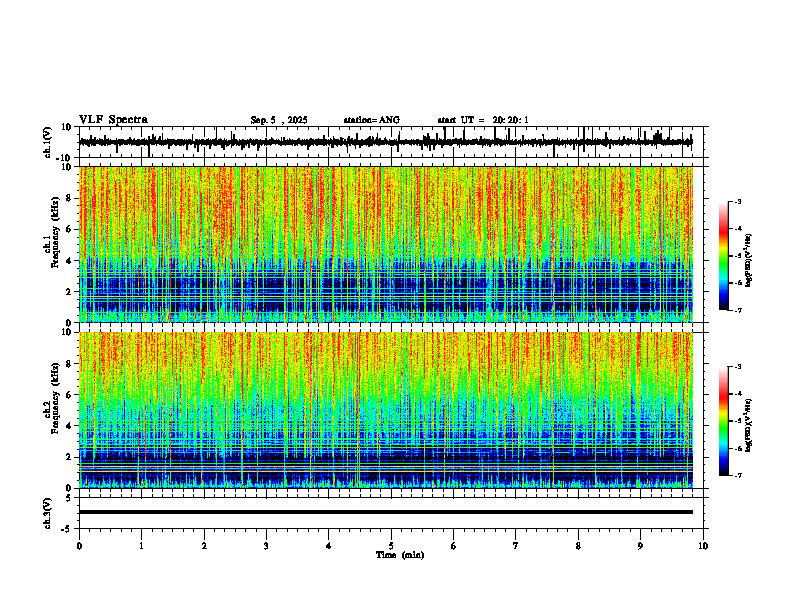Click the ch.2 "Frequency (kHz)" axis label
This screenshot has height=612, width=792.
55,398
